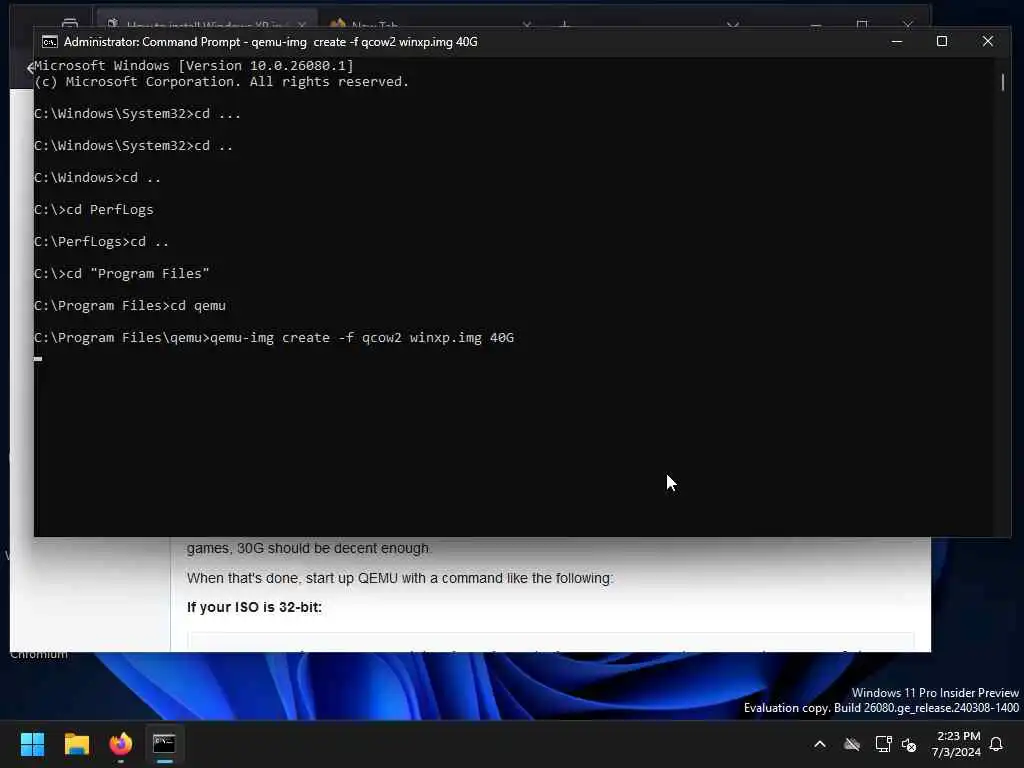1024x768 pixels.
Task: Click the 'cd qemu' command line
Action: tap(129, 306)
